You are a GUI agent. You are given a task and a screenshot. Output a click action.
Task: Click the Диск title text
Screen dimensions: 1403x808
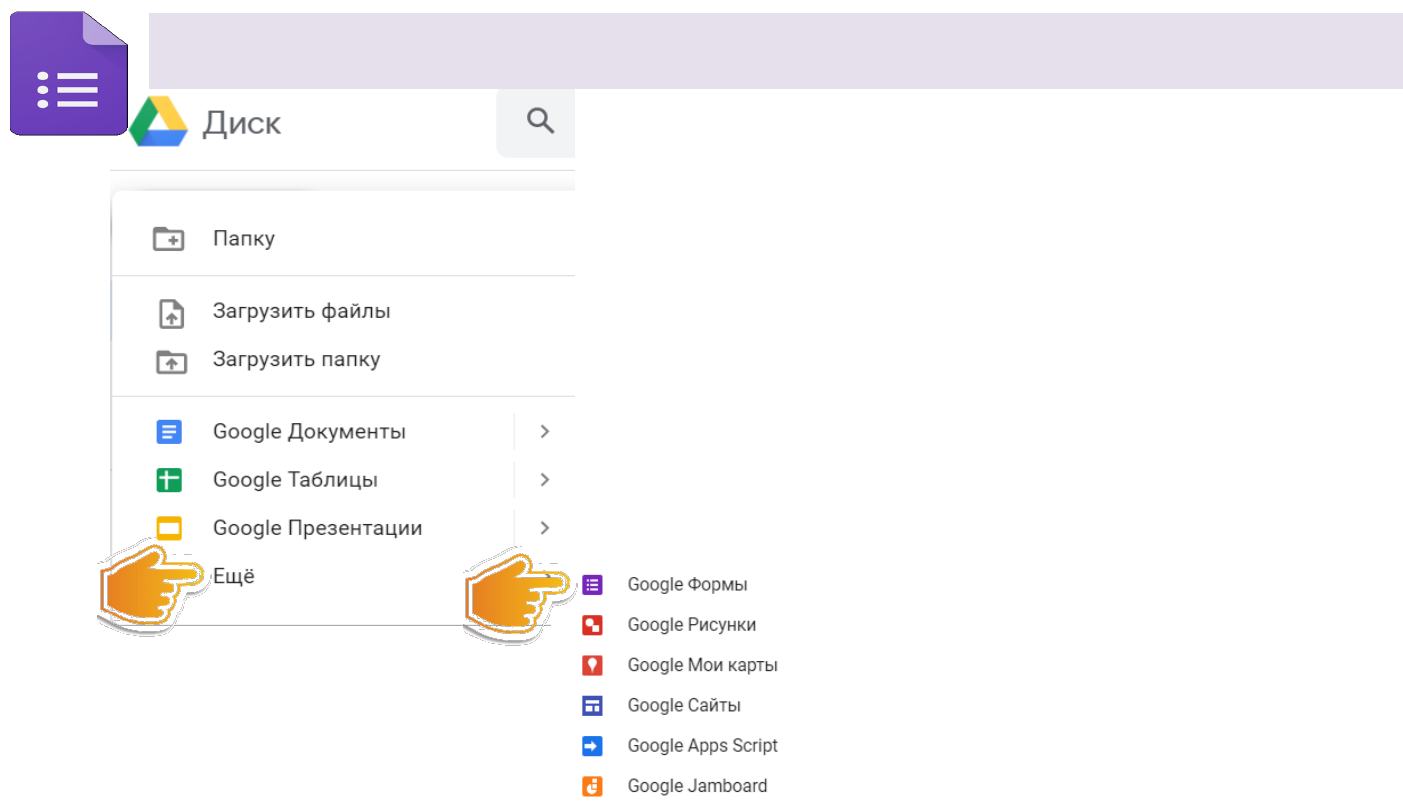point(242,123)
